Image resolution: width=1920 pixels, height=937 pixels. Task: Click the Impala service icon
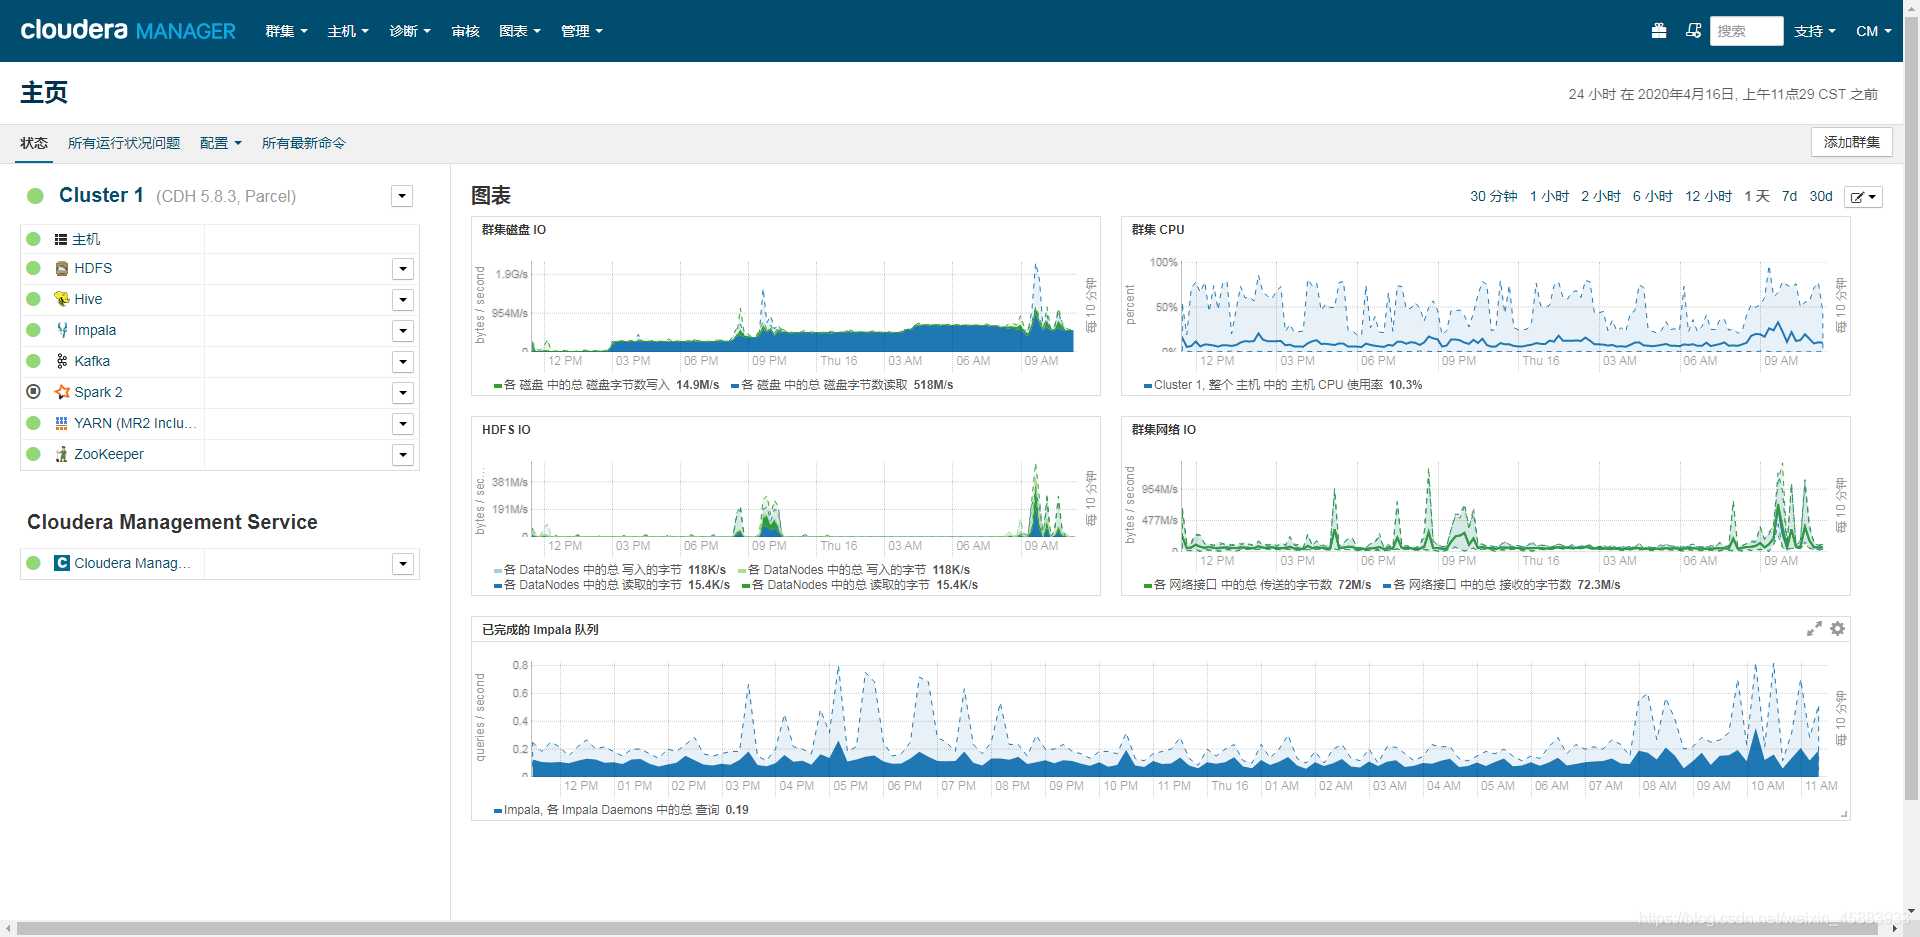(62, 330)
